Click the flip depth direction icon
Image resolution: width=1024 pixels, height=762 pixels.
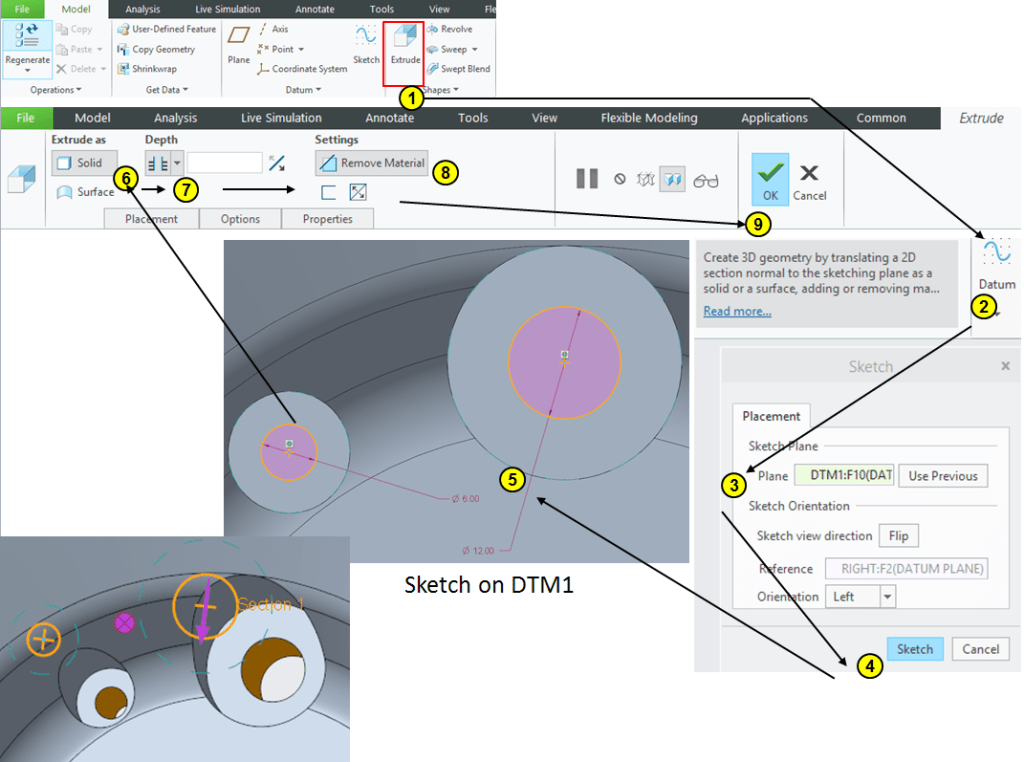coord(277,163)
